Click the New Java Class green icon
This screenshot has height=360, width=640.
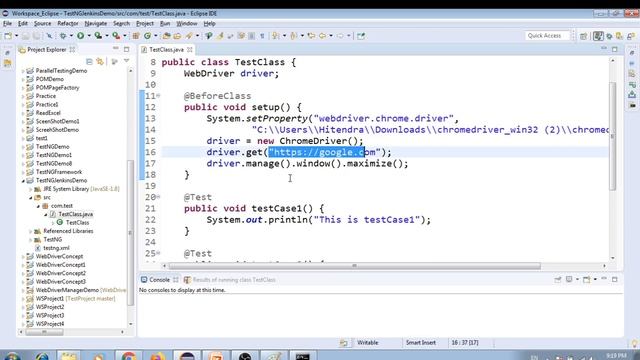pos(147,36)
